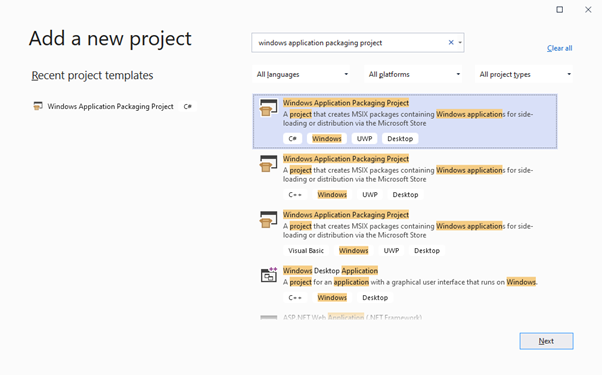Click the Recent project templates heading

pyautogui.click(x=92, y=75)
